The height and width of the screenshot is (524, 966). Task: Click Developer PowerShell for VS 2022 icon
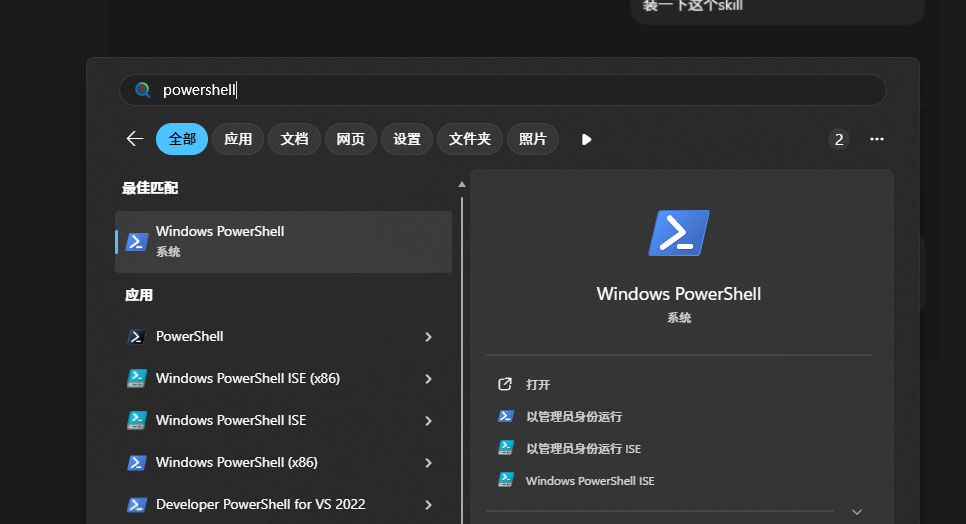coord(137,504)
